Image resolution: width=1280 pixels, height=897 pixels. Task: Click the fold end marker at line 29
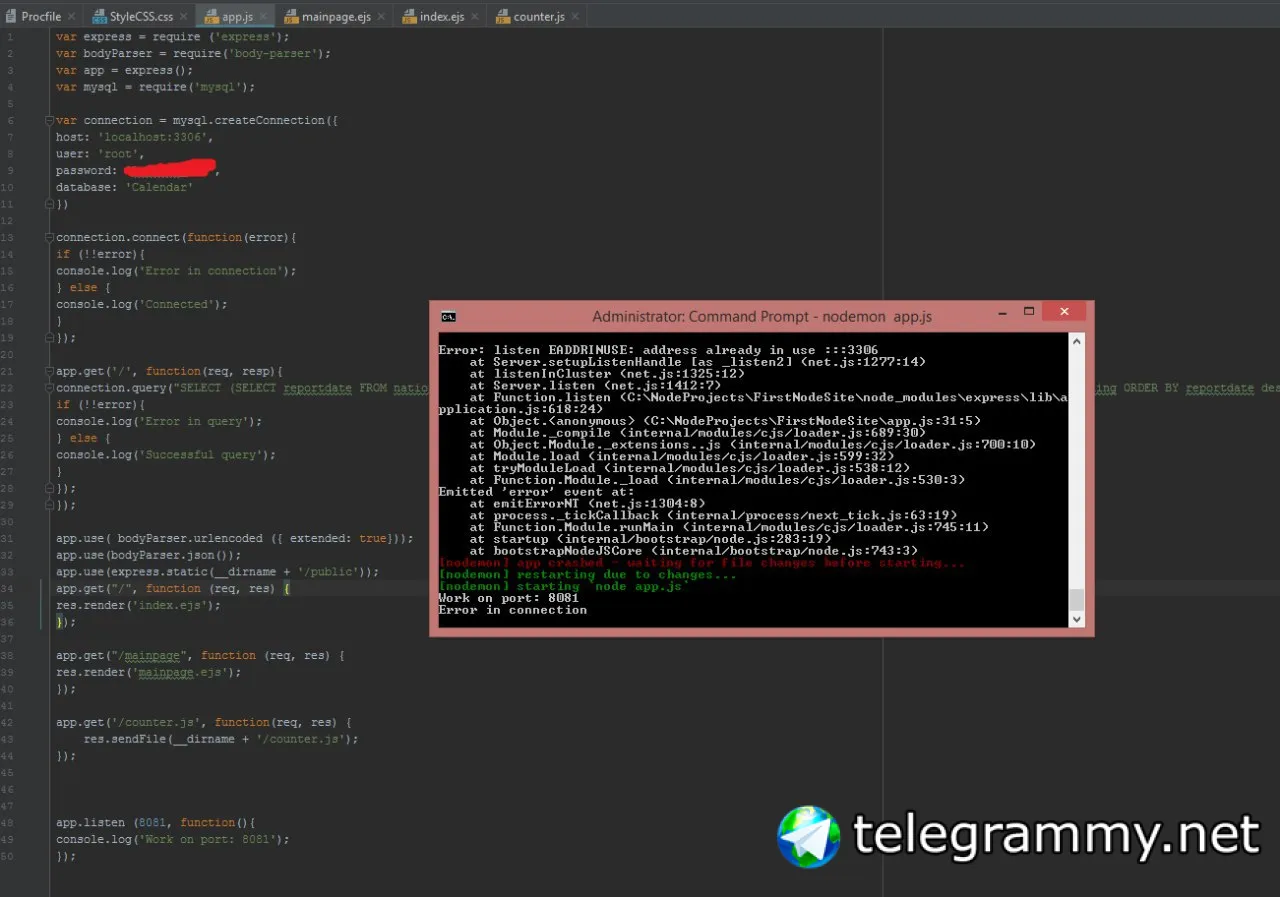pyautogui.click(x=49, y=505)
